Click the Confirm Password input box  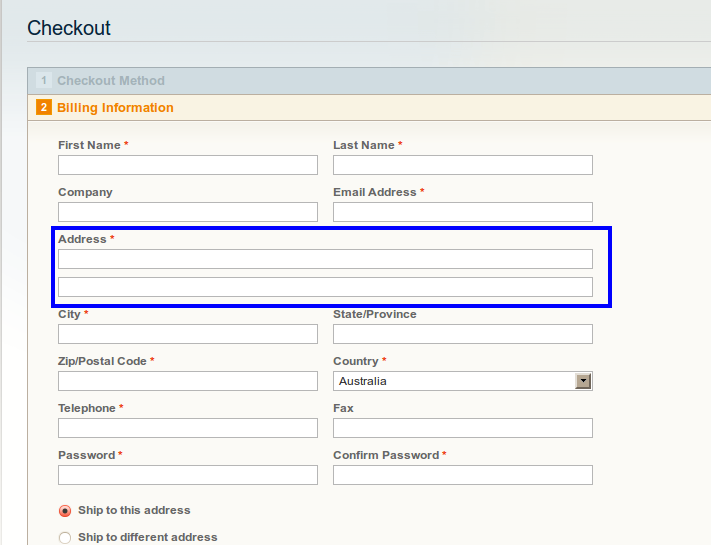462,475
